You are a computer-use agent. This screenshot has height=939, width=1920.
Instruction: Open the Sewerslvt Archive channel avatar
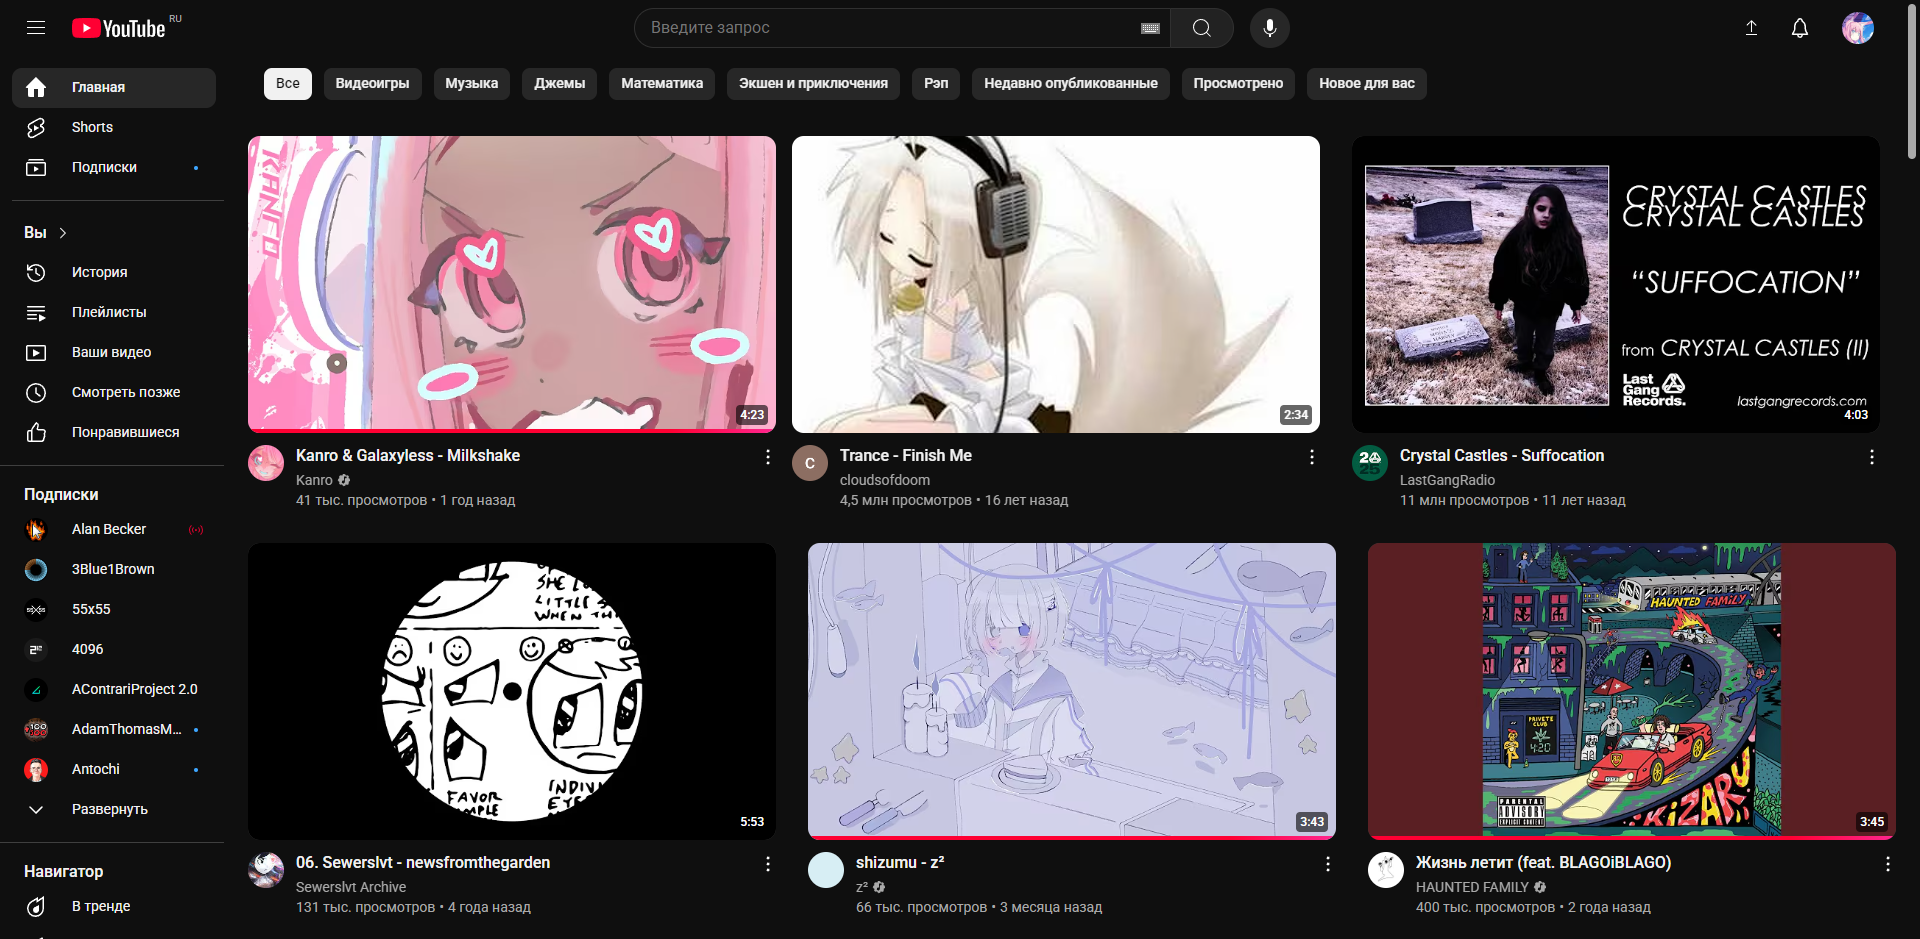266,870
